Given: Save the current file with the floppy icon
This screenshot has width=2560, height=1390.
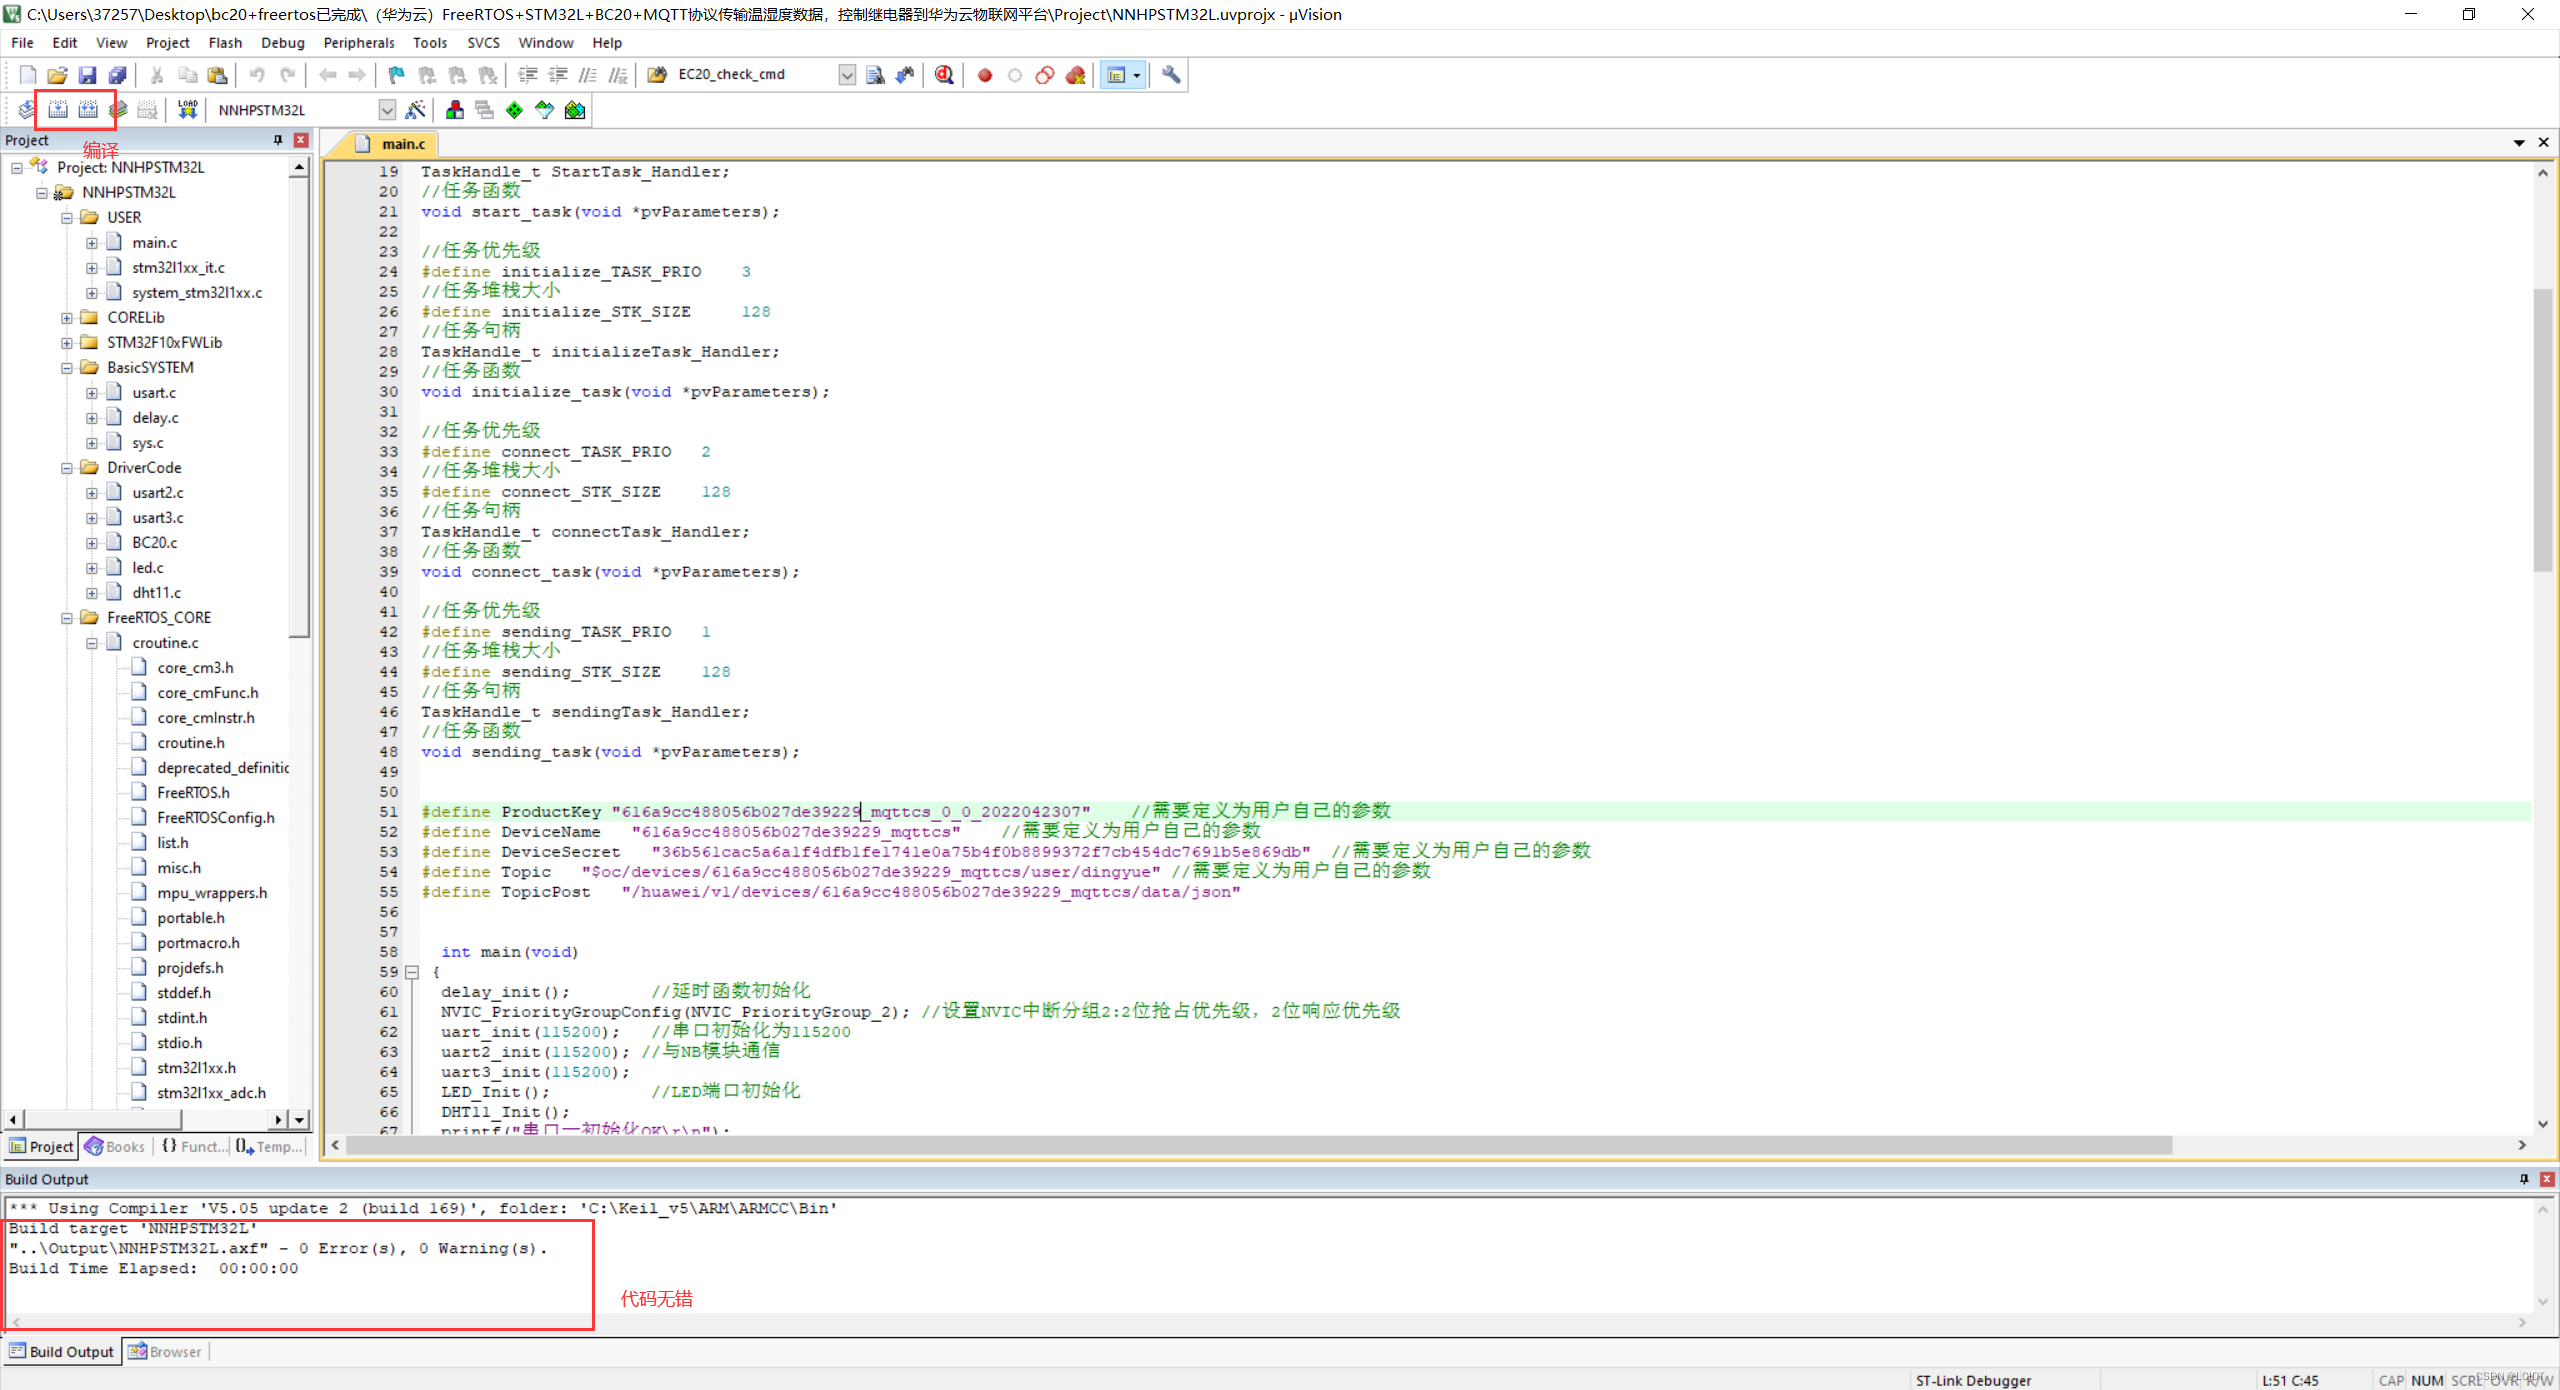Looking at the screenshot, I should [x=87, y=75].
